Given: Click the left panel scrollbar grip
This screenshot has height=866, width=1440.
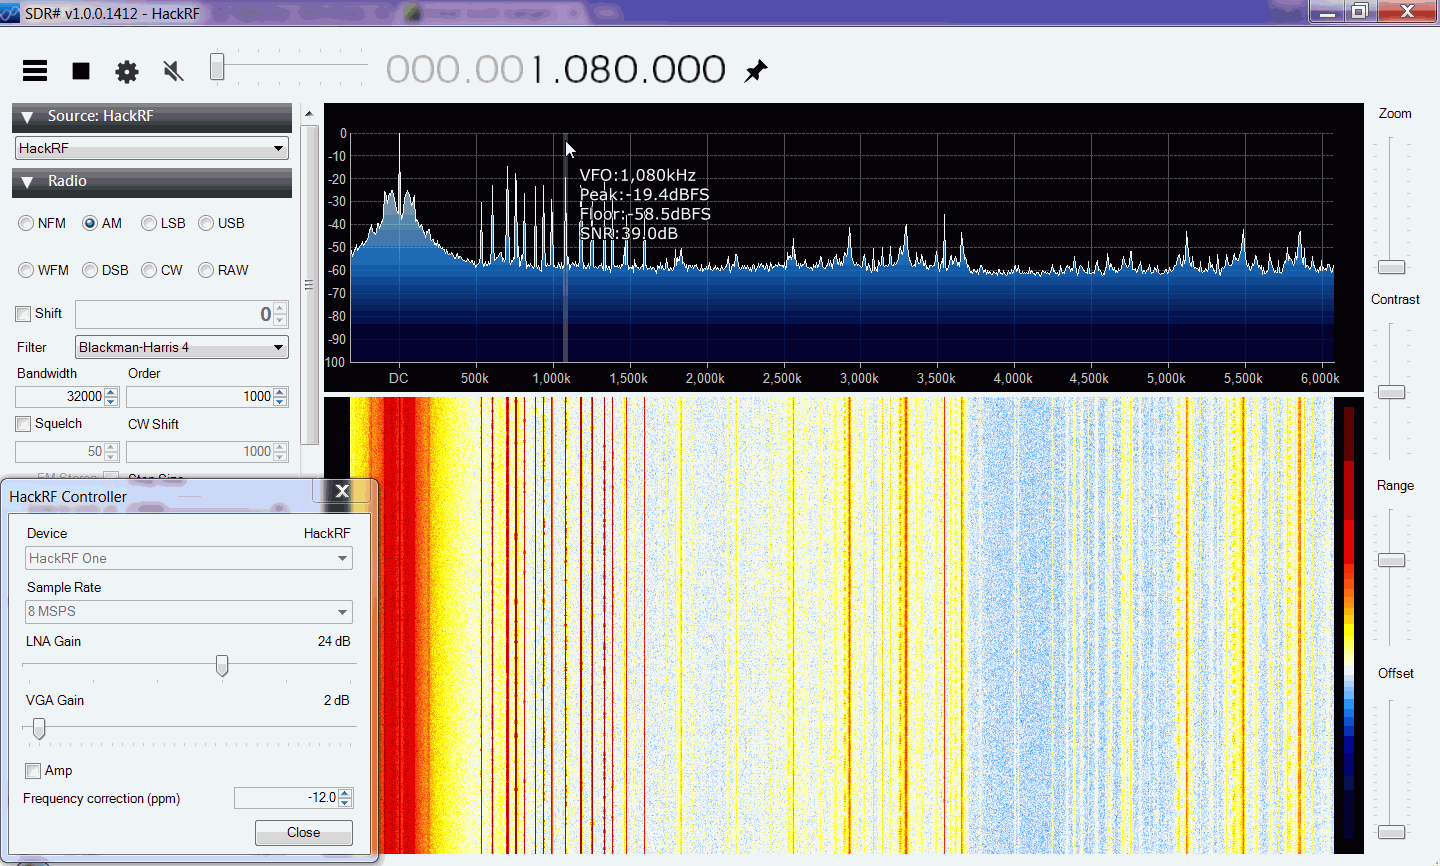Looking at the screenshot, I should tap(309, 285).
